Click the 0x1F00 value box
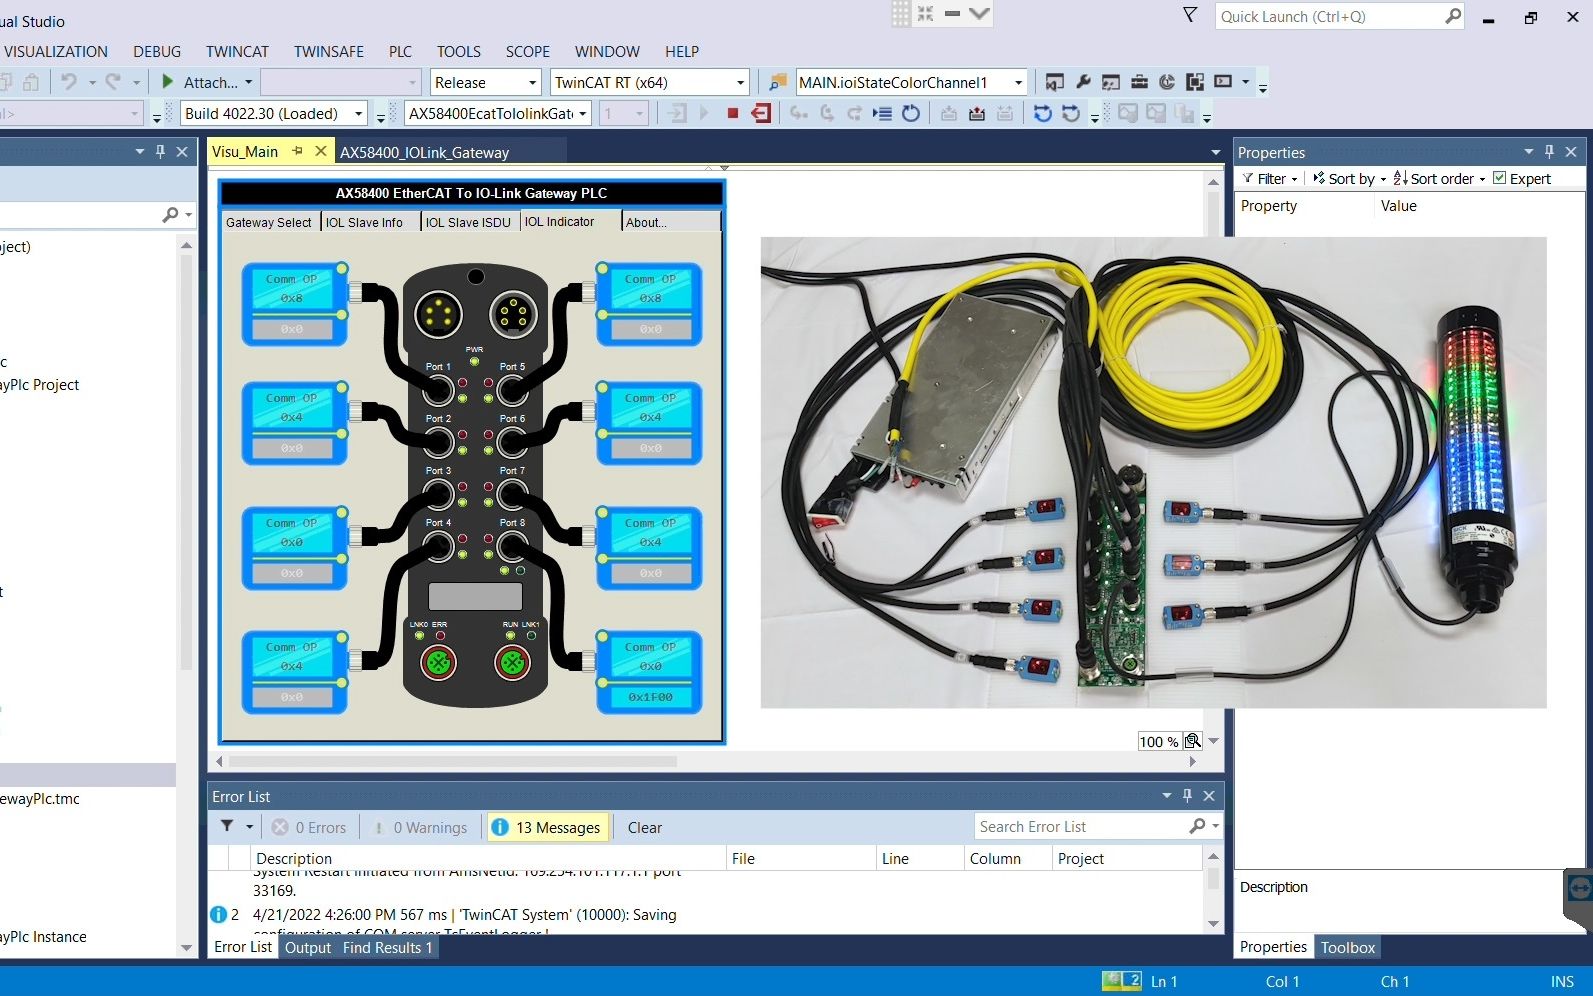The width and height of the screenshot is (1593, 996). 650,697
